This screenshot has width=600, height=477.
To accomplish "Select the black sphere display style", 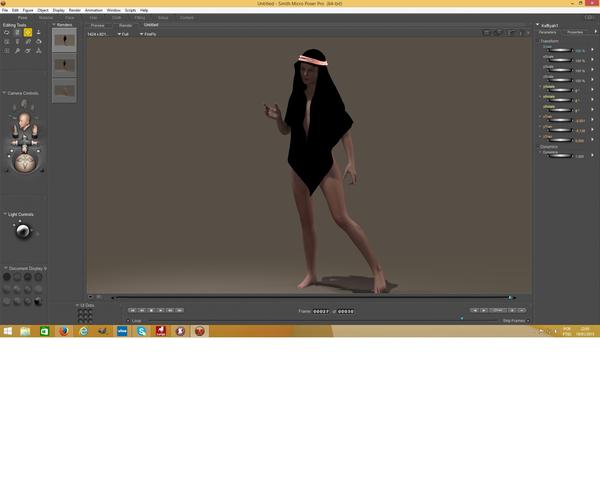I will [x=38, y=301].
